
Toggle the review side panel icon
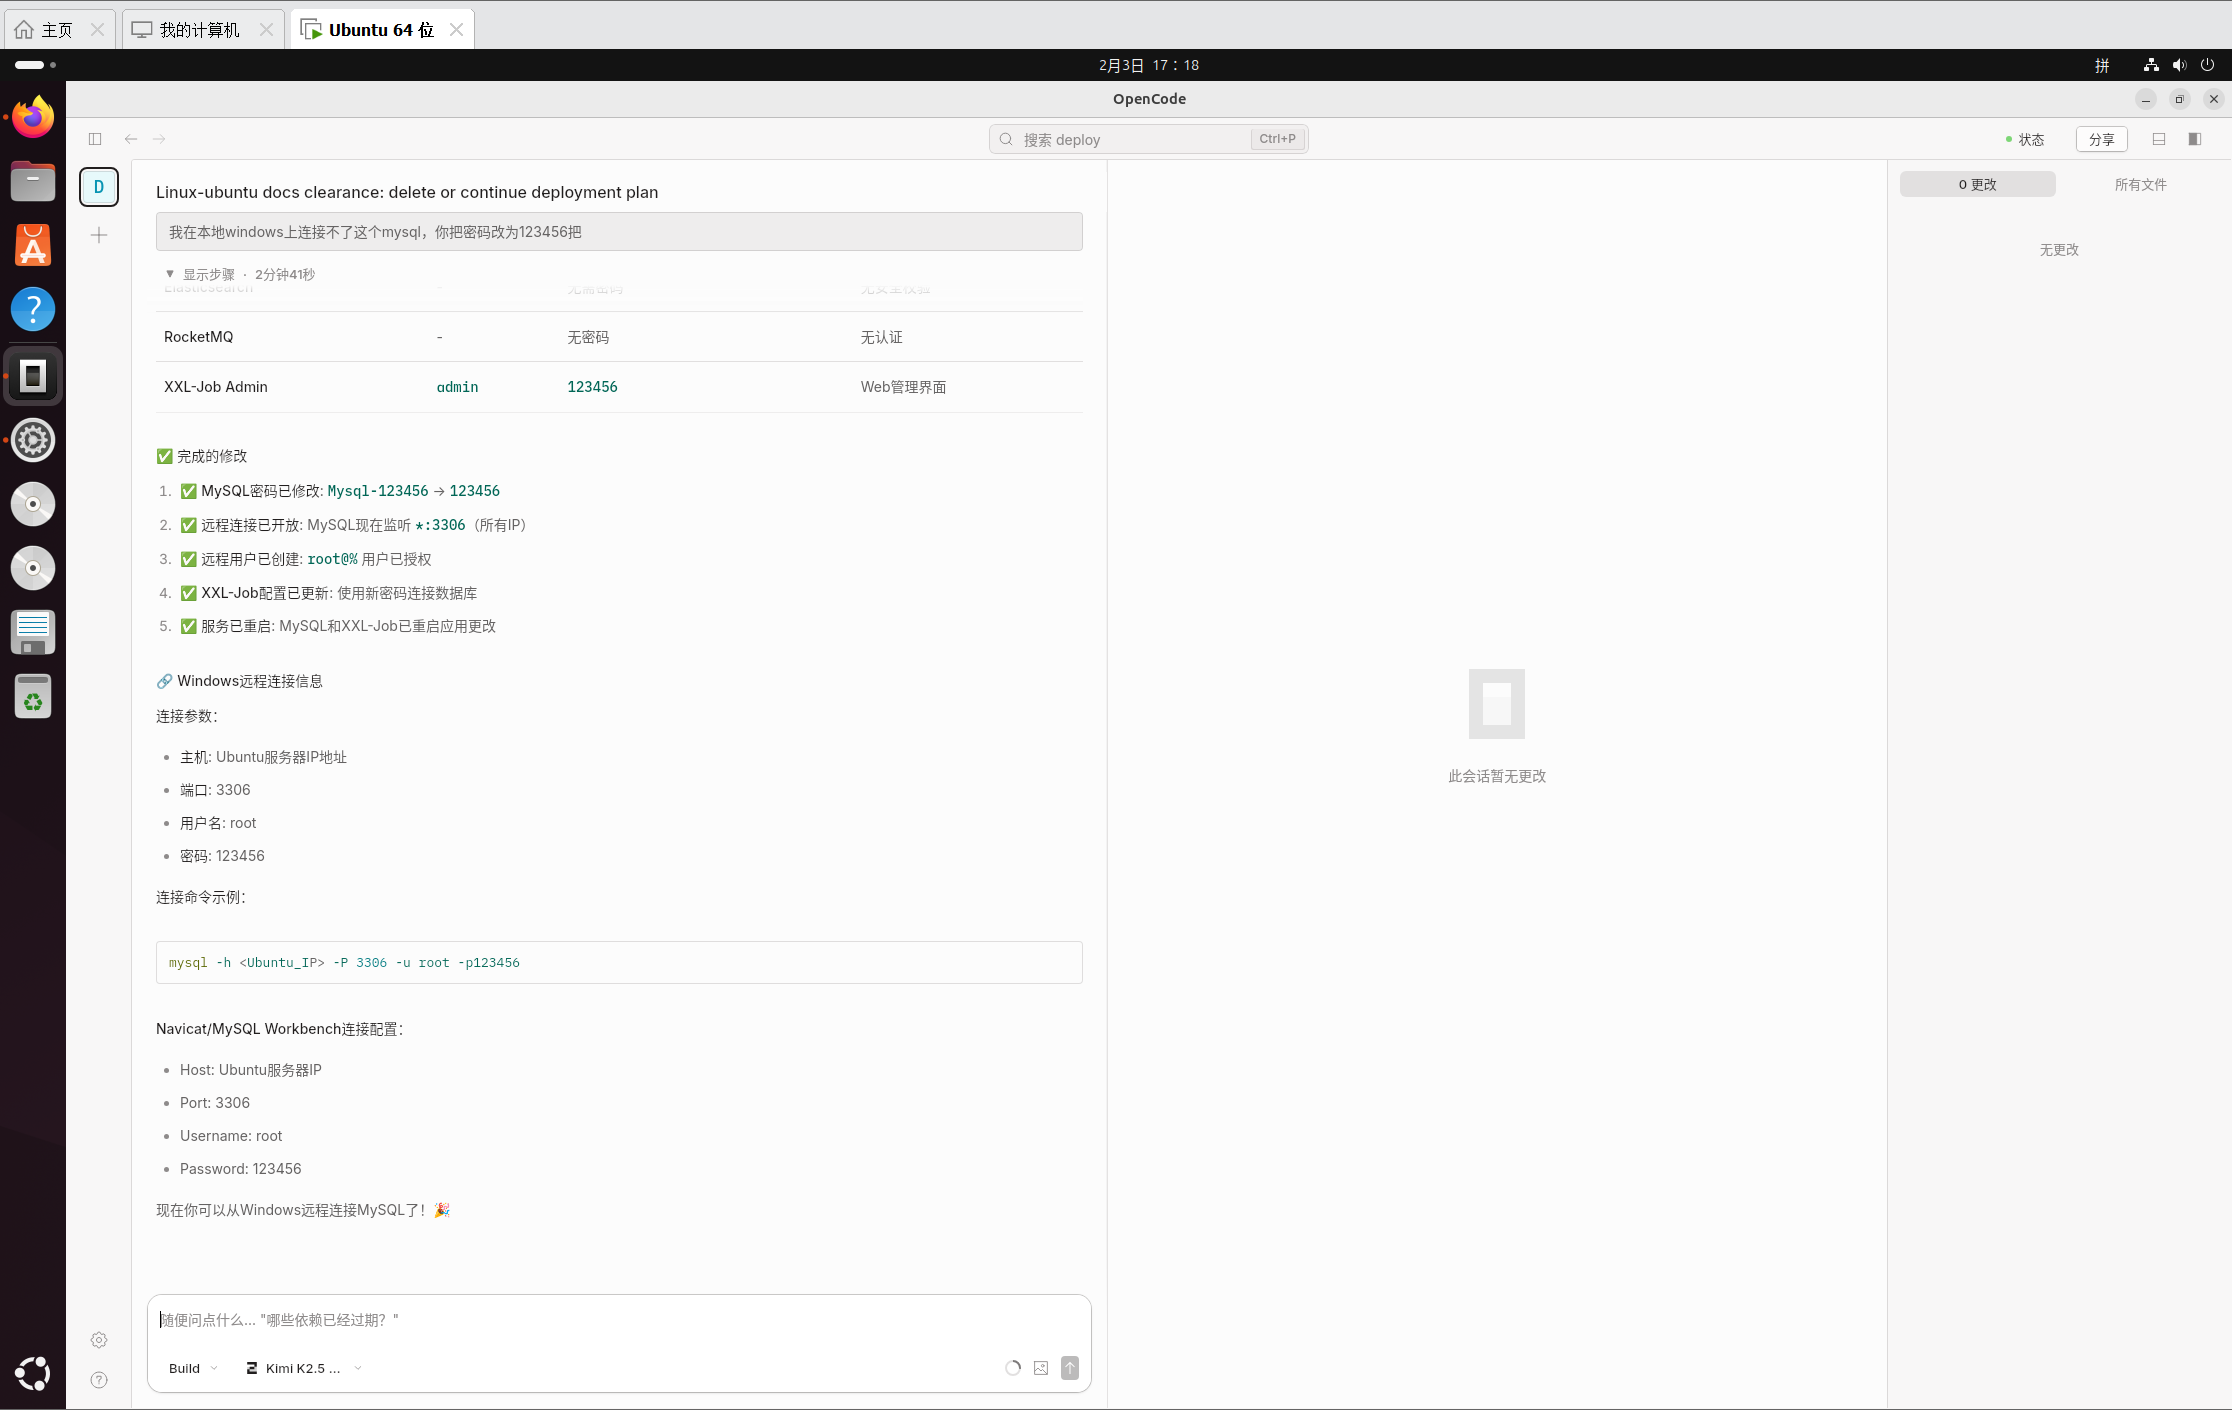pos(2195,139)
